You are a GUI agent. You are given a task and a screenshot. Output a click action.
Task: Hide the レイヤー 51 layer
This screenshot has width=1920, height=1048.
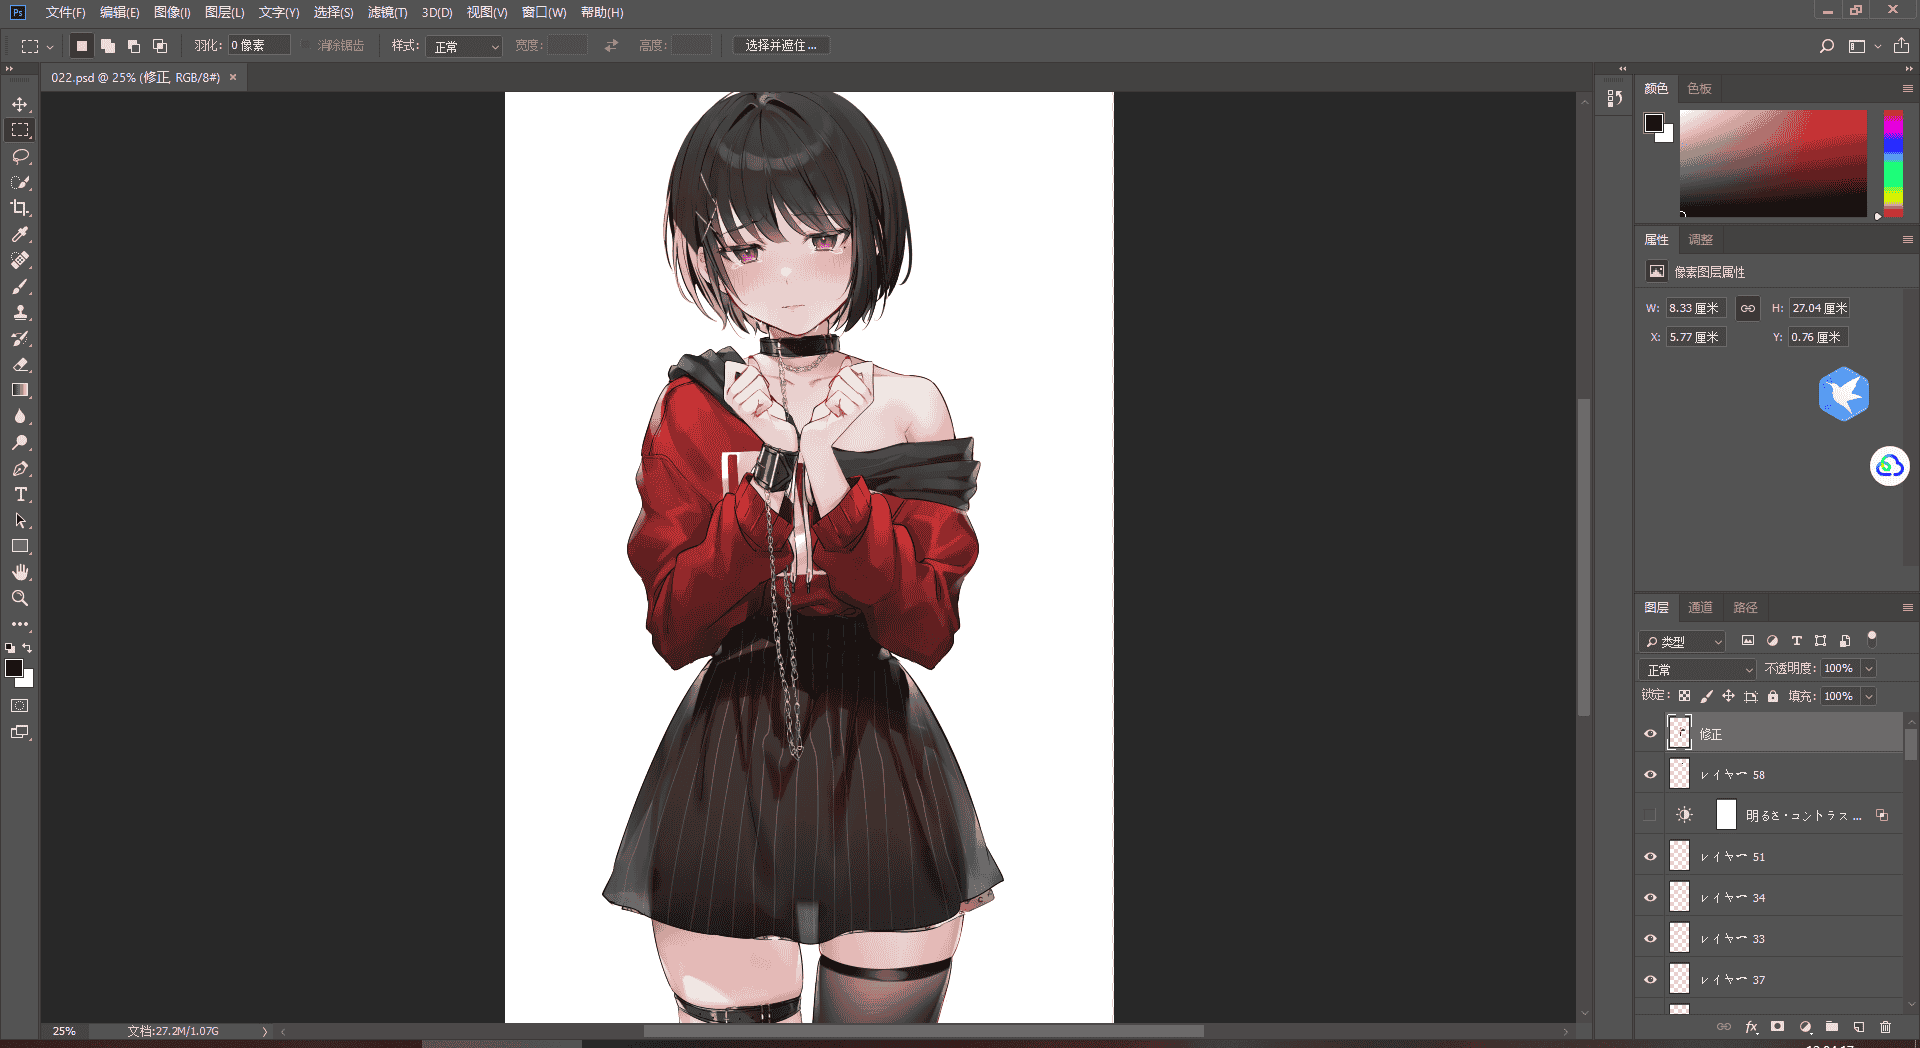1651,857
